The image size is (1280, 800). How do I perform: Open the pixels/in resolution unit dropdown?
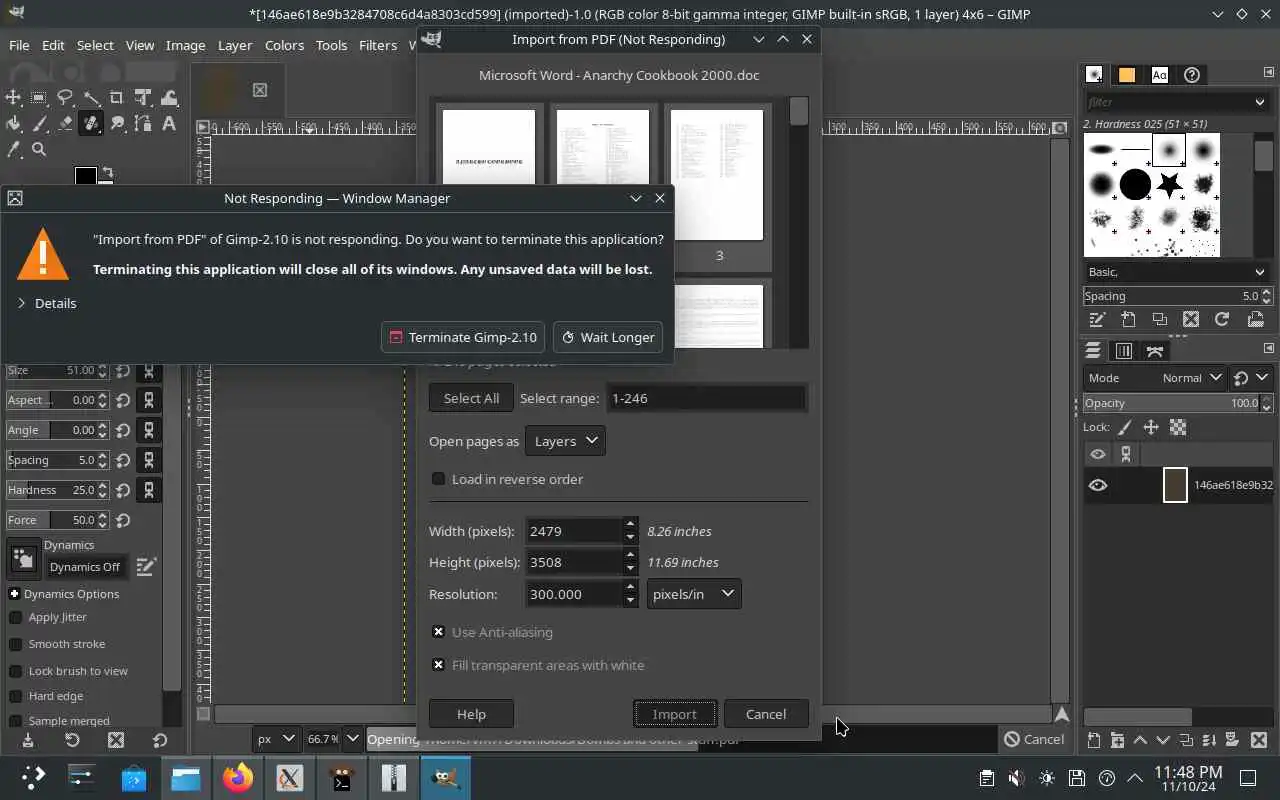[694, 594]
